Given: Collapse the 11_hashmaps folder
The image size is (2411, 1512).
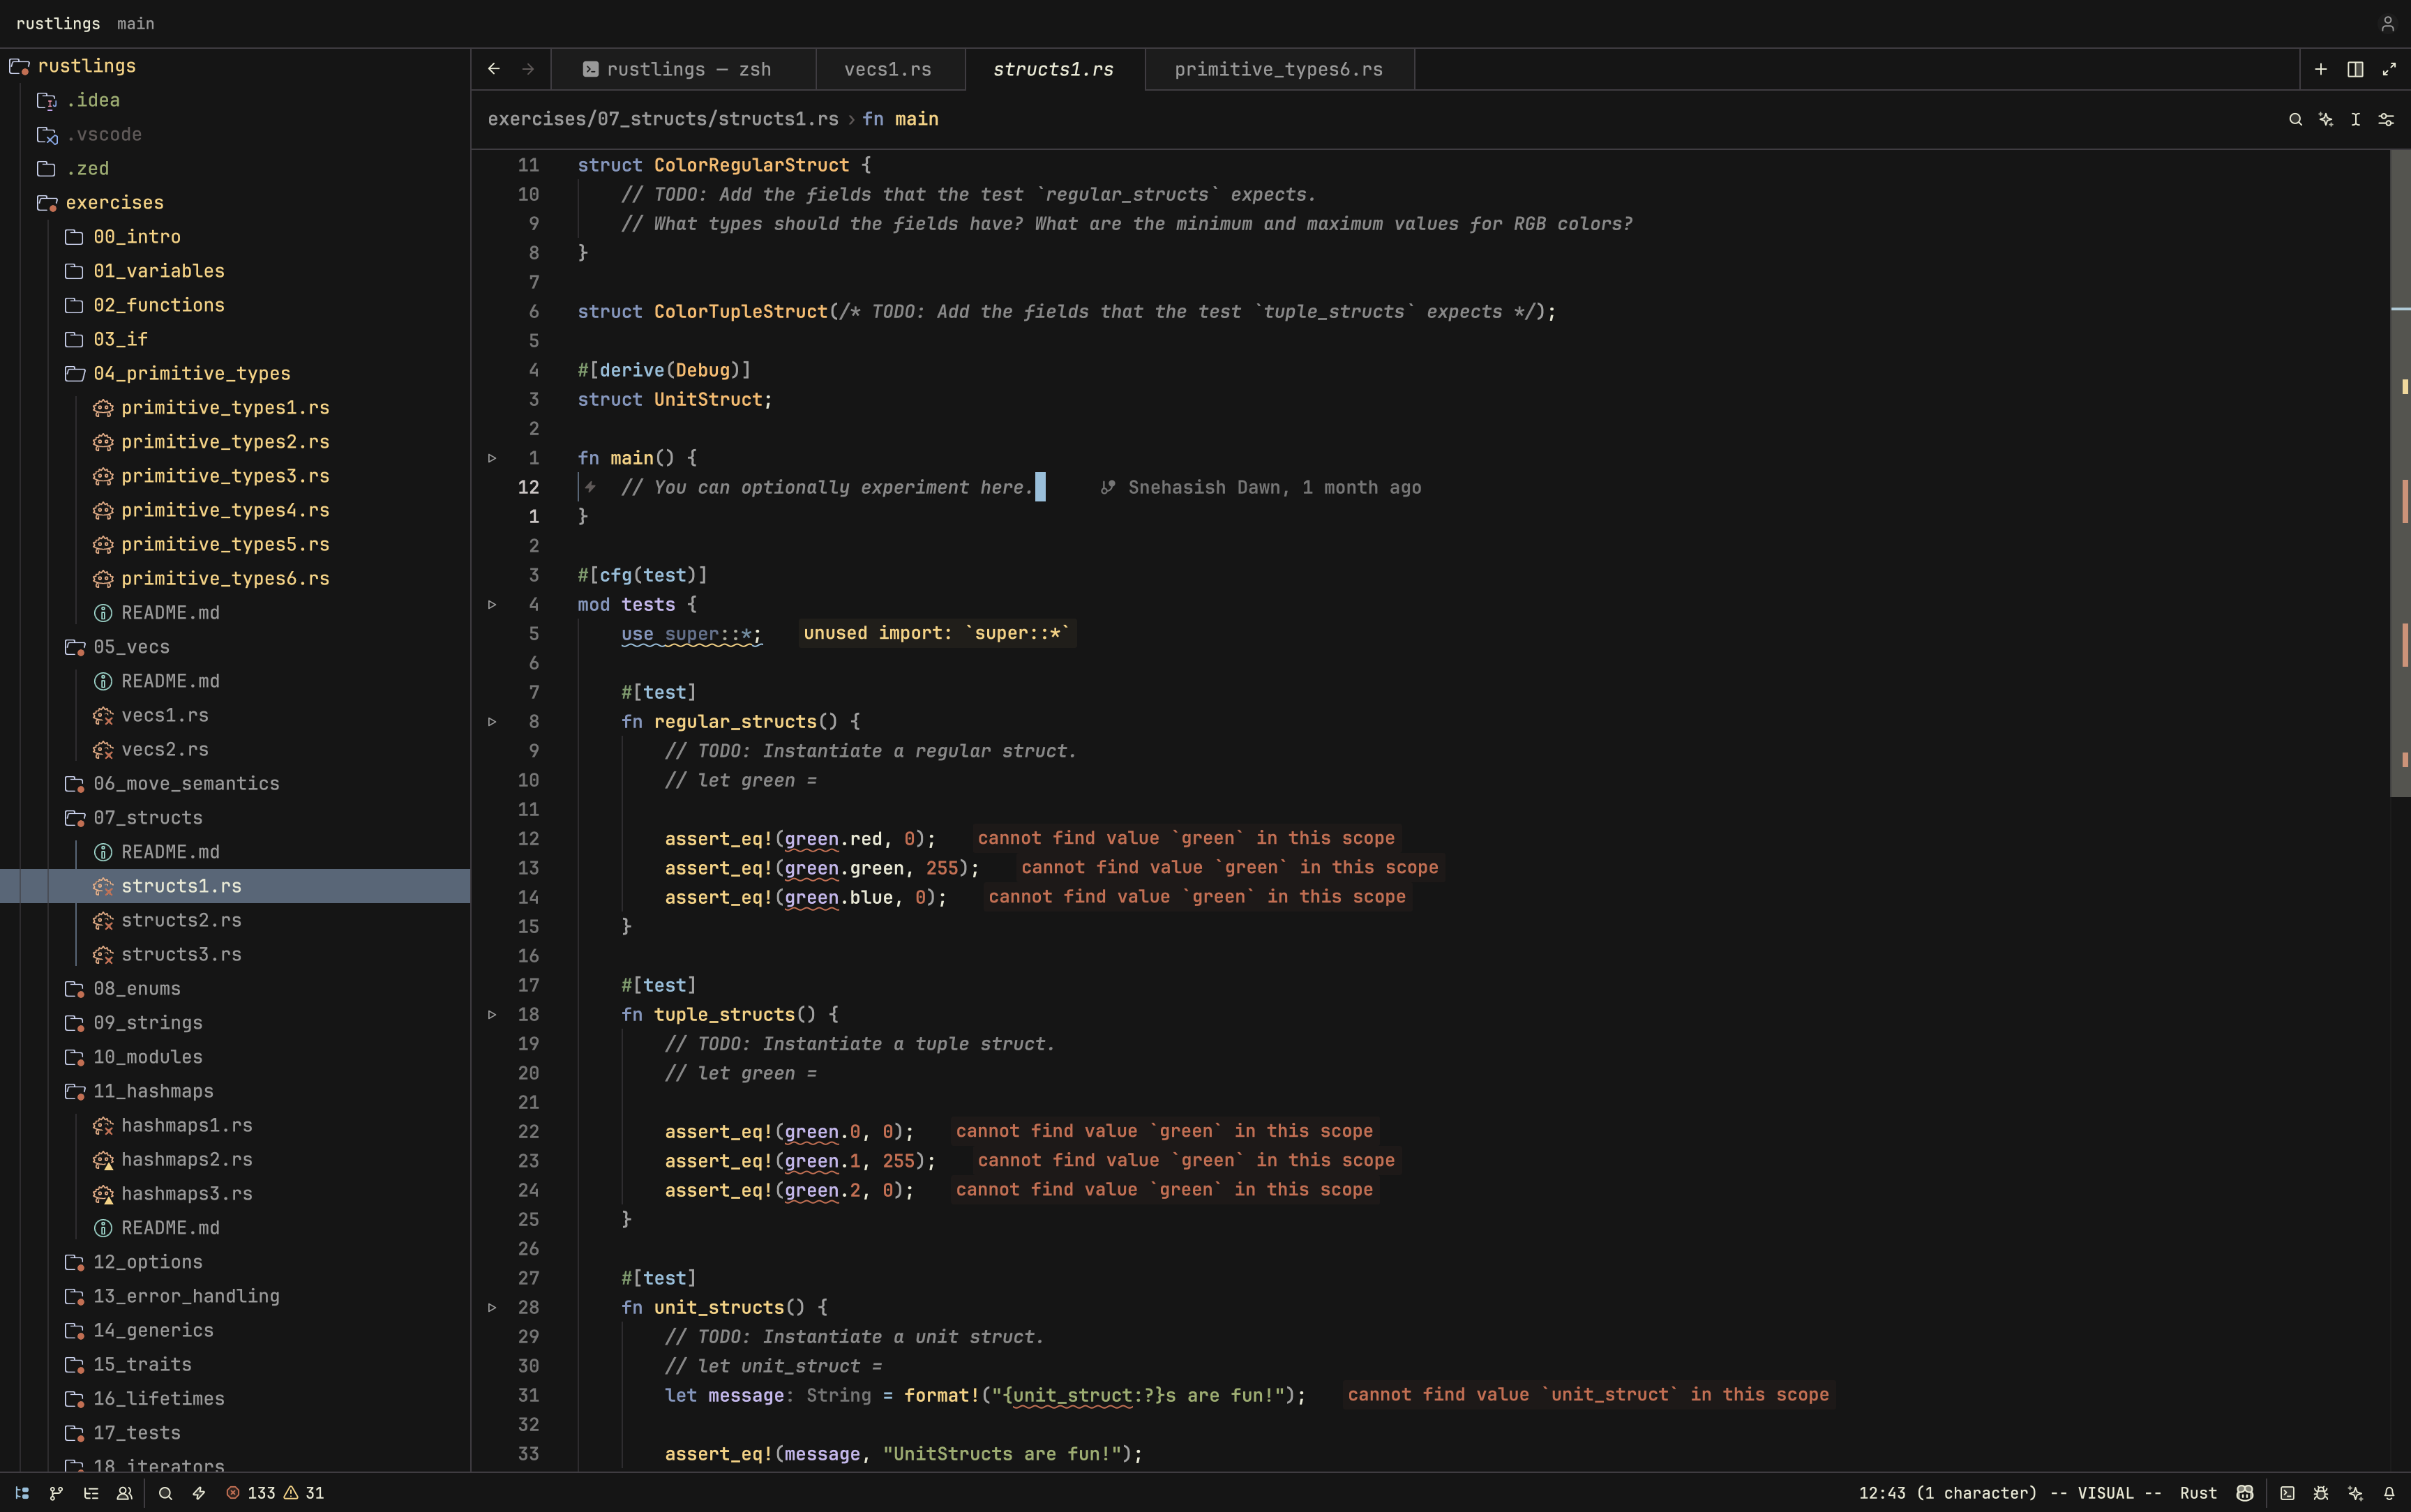Looking at the screenshot, I should [139, 1091].
